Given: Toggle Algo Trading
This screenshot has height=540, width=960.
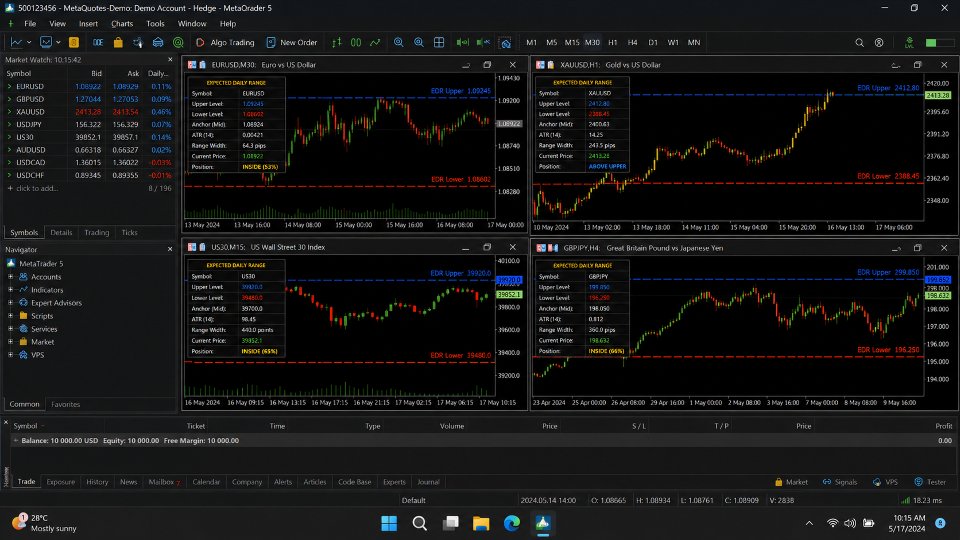Looking at the screenshot, I should (225, 42).
